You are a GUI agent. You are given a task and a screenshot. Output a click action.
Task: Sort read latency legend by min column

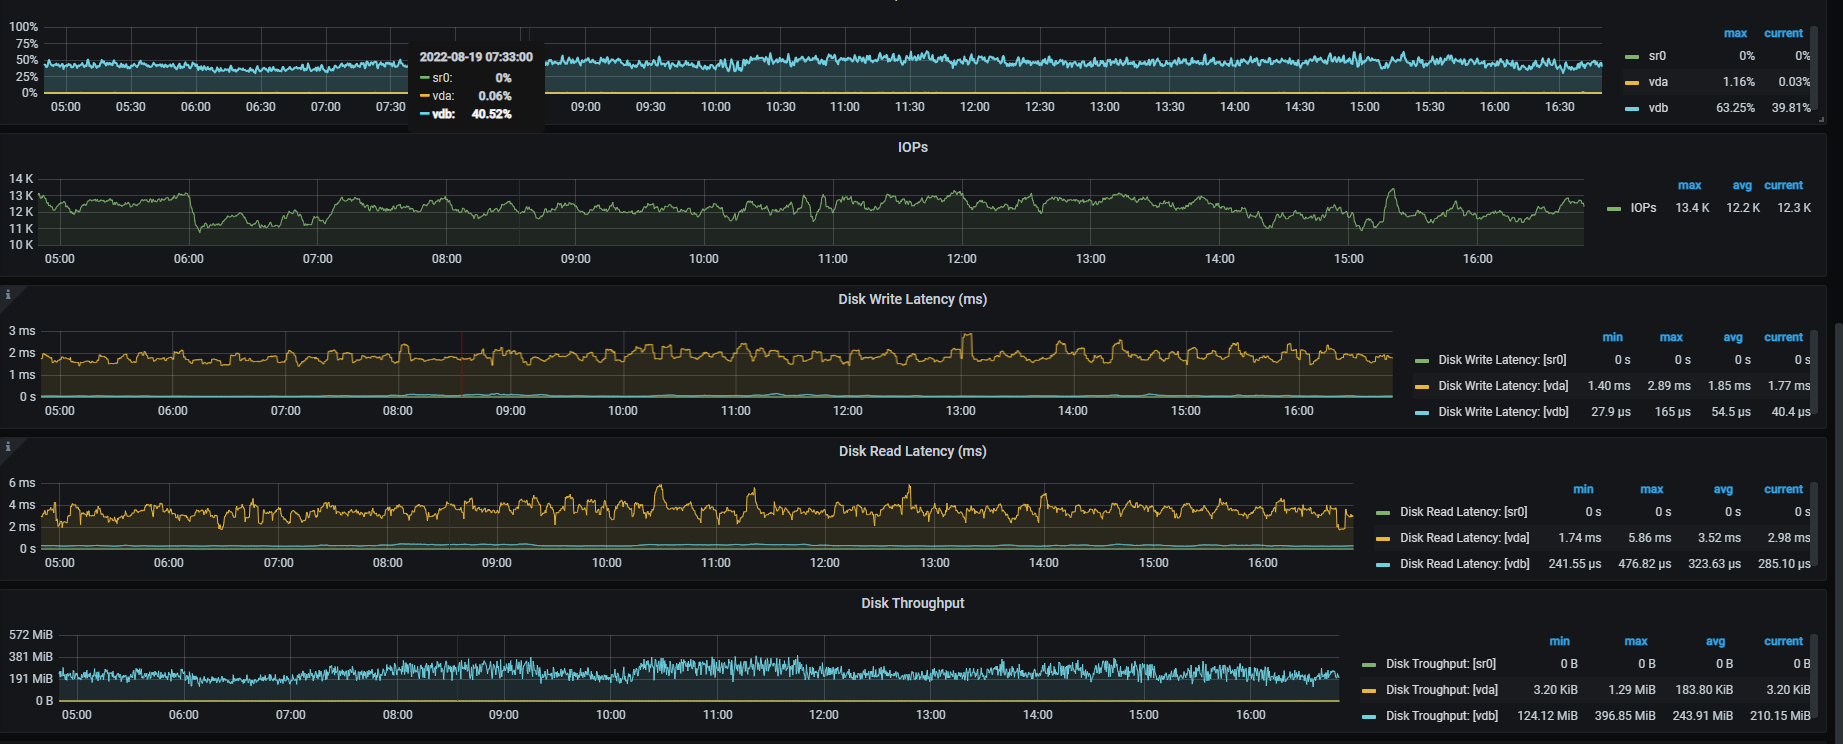[x=1583, y=489]
